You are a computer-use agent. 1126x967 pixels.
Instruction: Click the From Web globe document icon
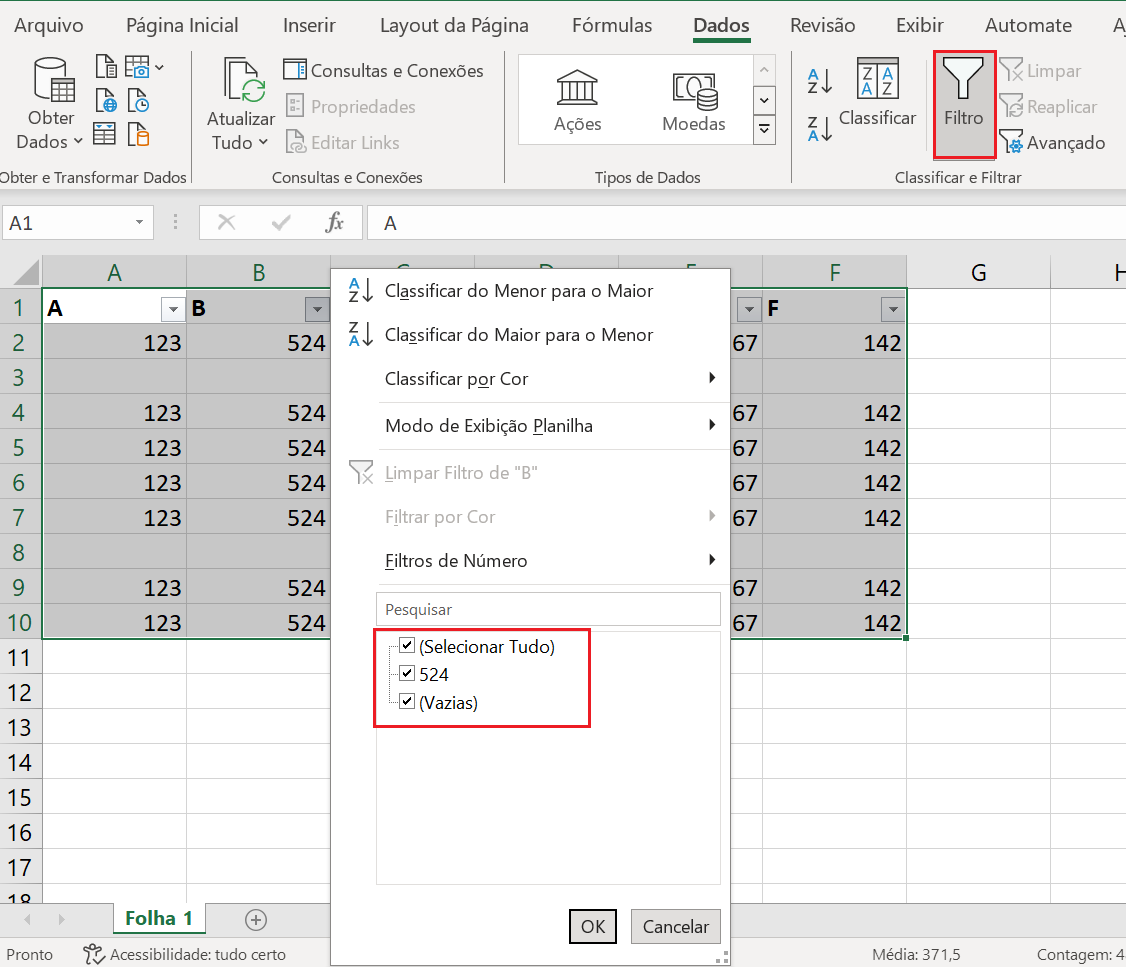pyautogui.click(x=106, y=101)
